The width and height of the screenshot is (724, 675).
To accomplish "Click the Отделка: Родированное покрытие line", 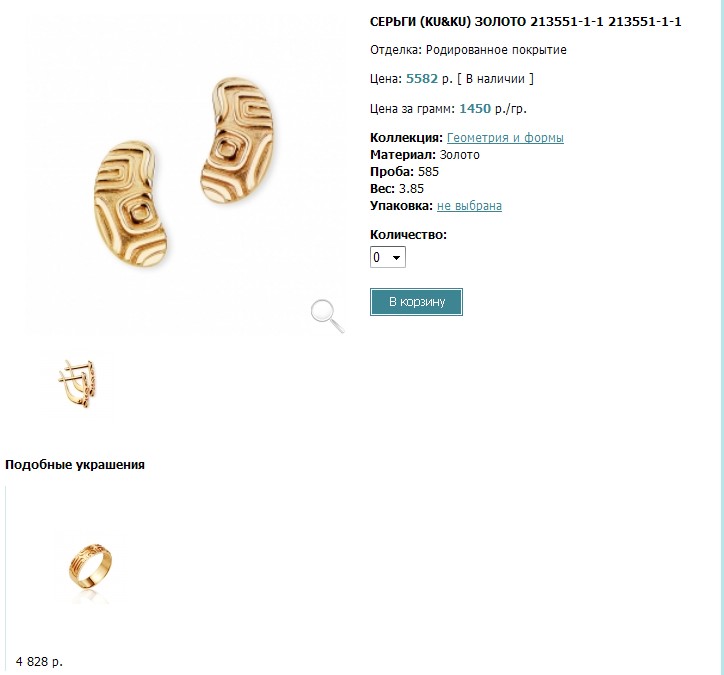I will [468, 49].
